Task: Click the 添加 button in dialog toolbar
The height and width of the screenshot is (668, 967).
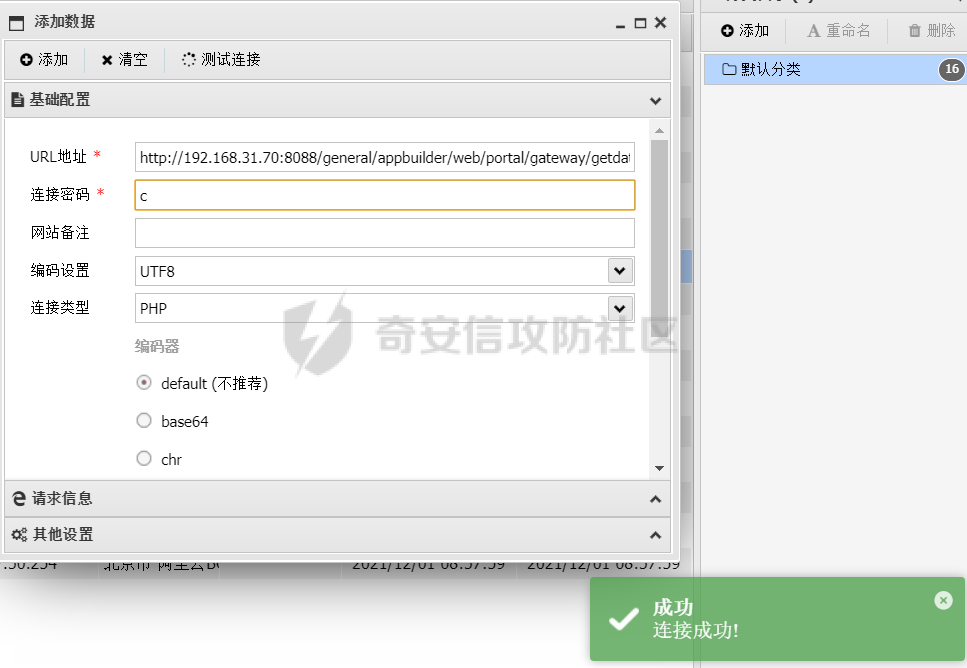Action: 44,59
